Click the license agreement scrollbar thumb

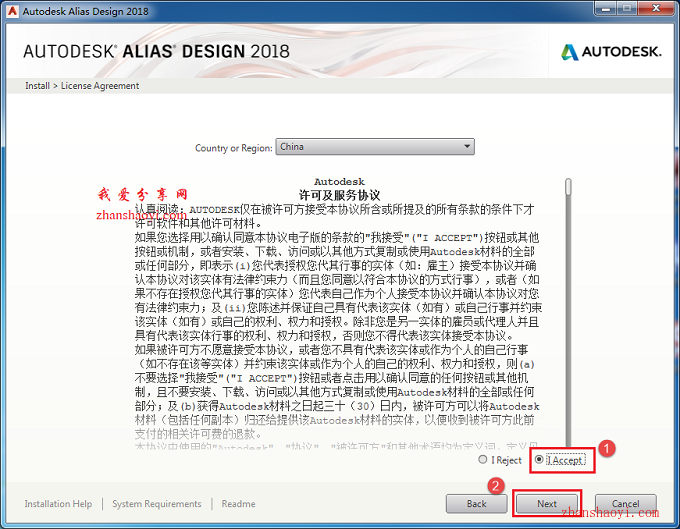tap(568, 187)
